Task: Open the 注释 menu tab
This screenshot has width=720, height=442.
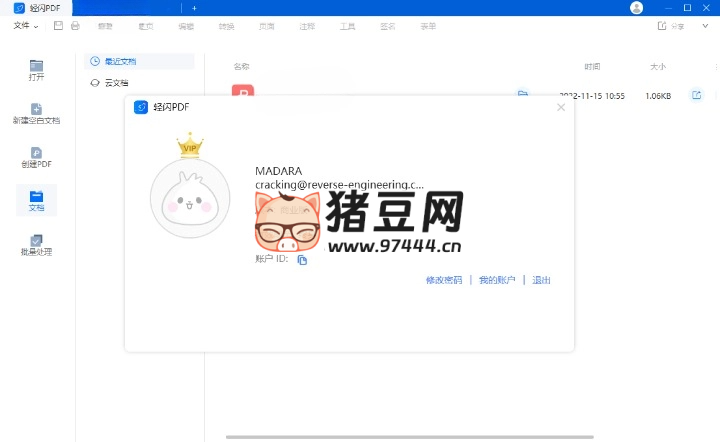Action: click(307, 26)
